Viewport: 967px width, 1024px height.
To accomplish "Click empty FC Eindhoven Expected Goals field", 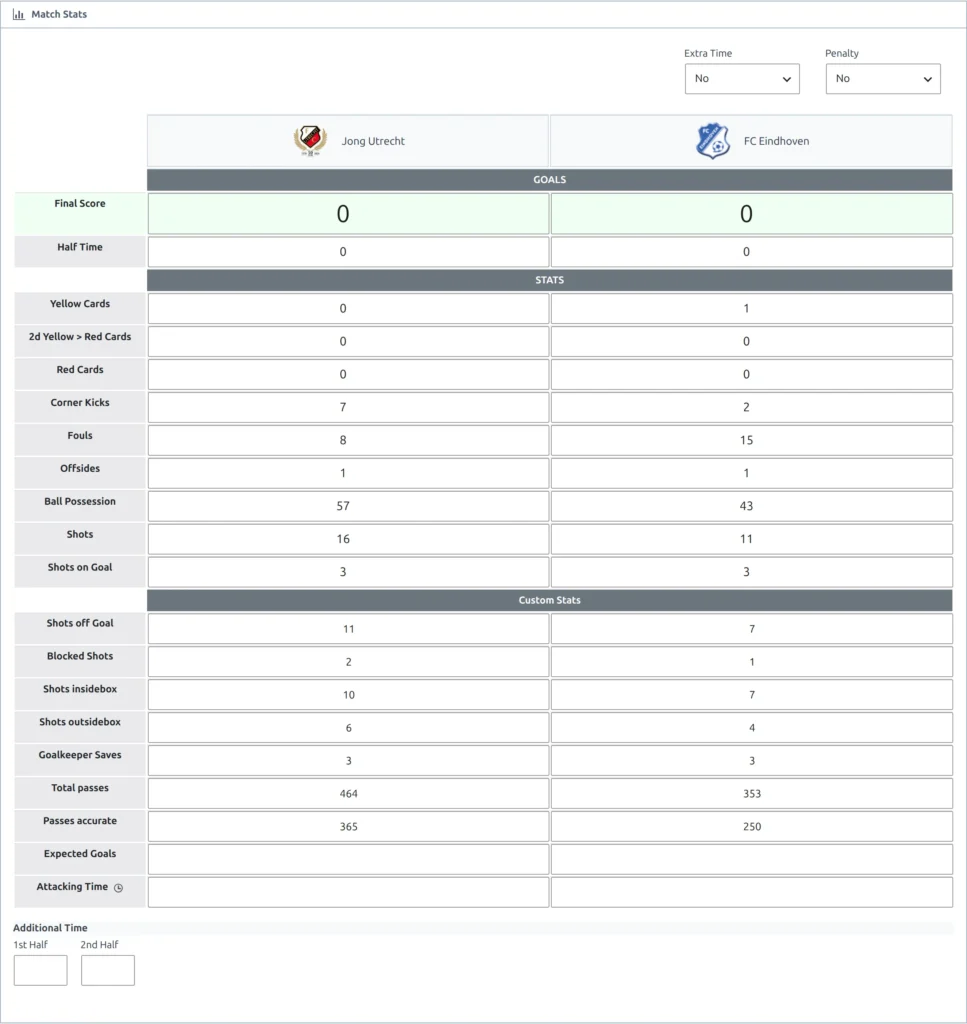I will [x=752, y=859].
